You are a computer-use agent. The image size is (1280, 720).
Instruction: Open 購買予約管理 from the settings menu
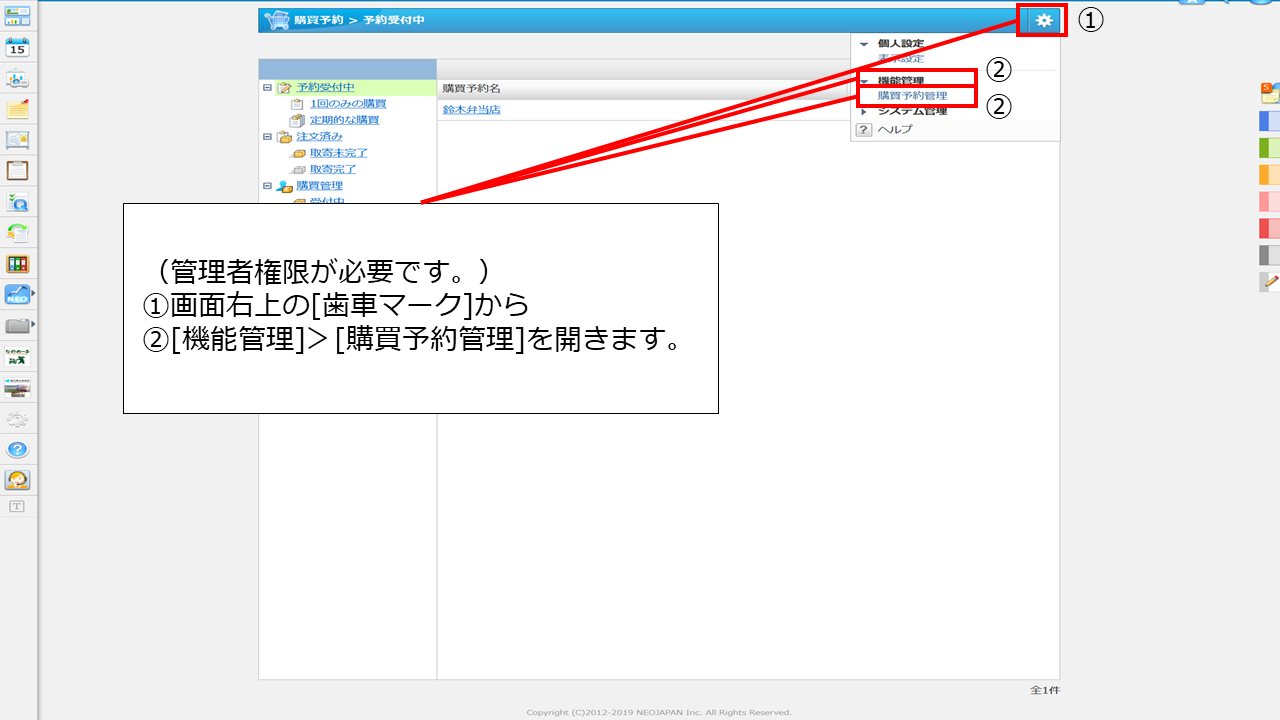coord(912,96)
